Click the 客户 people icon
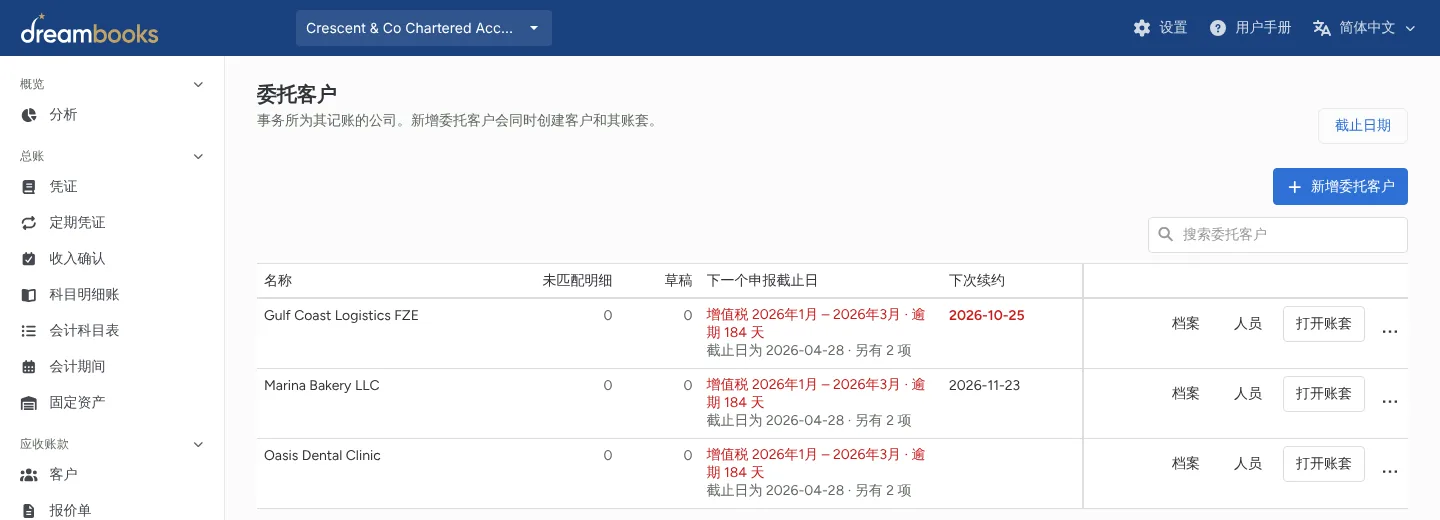The image size is (1440, 520). (x=29, y=475)
